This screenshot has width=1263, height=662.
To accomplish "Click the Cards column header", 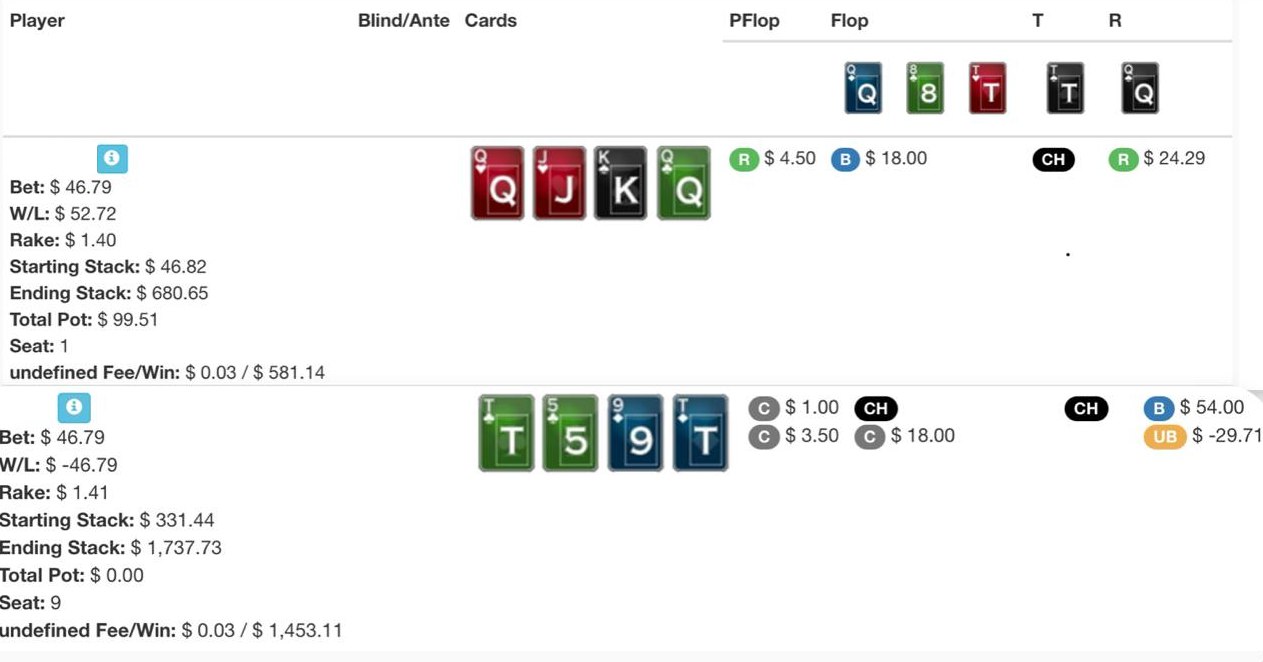I will click(491, 21).
